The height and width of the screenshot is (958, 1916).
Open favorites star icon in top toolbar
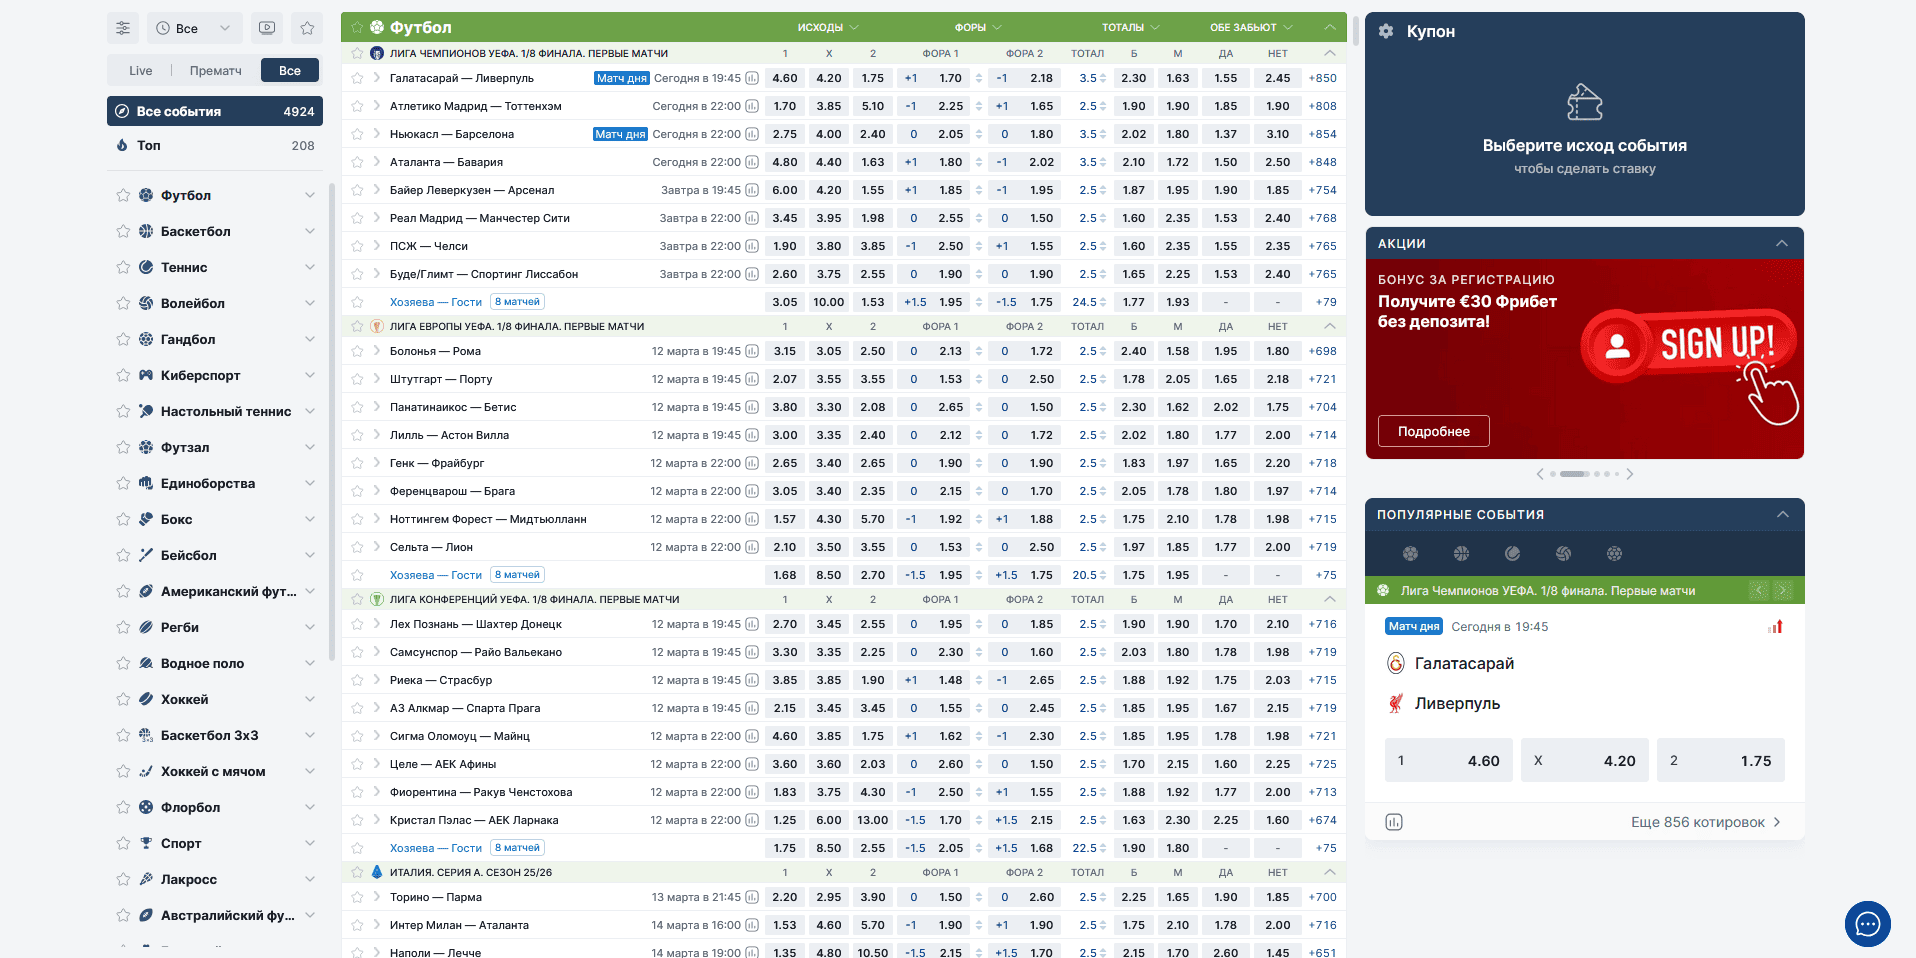(x=307, y=28)
